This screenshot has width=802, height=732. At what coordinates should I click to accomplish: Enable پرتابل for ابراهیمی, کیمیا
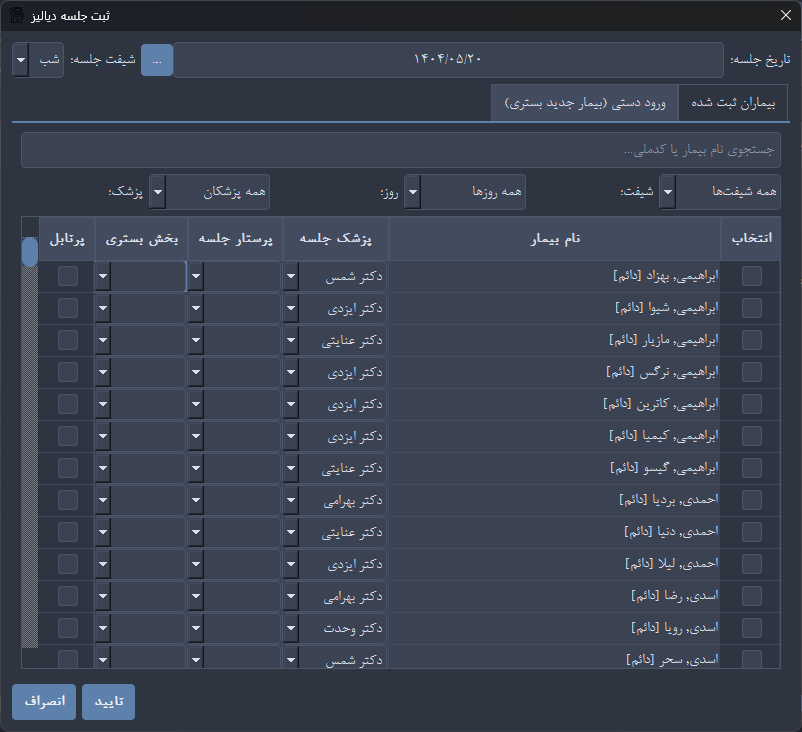point(68,436)
